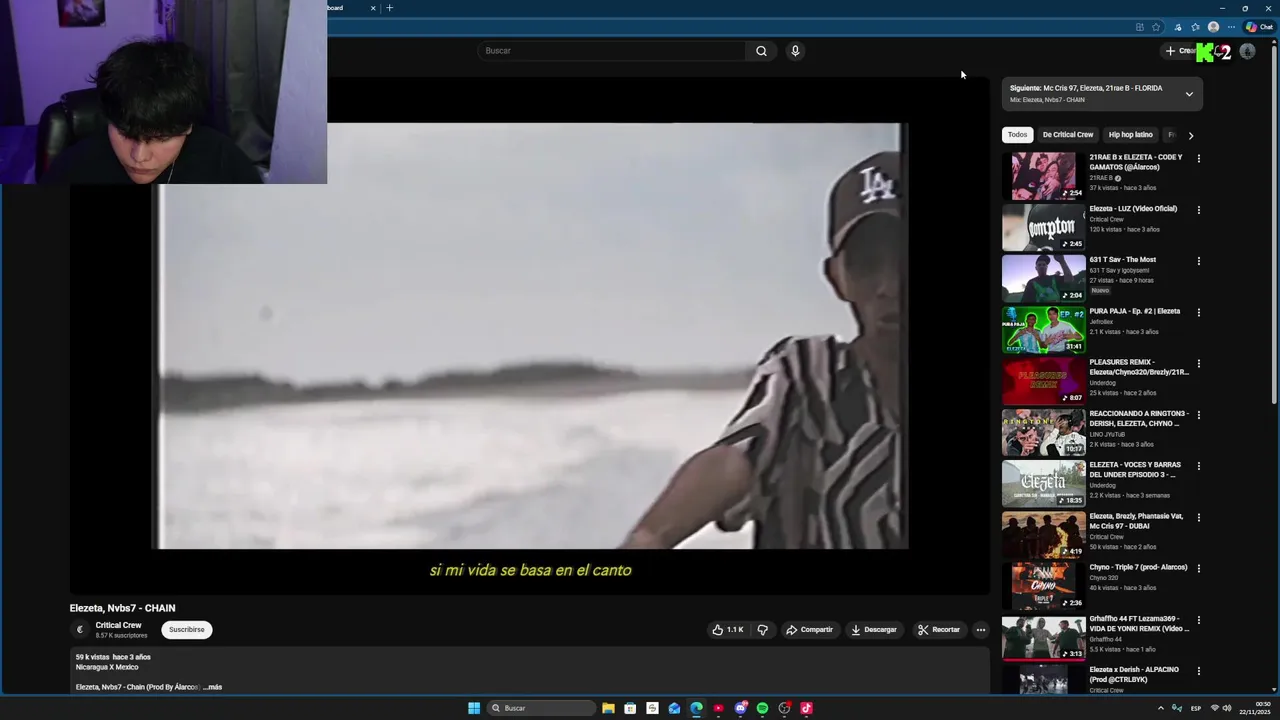
Task: Subscribe to Critical Crew
Action: click(187, 629)
